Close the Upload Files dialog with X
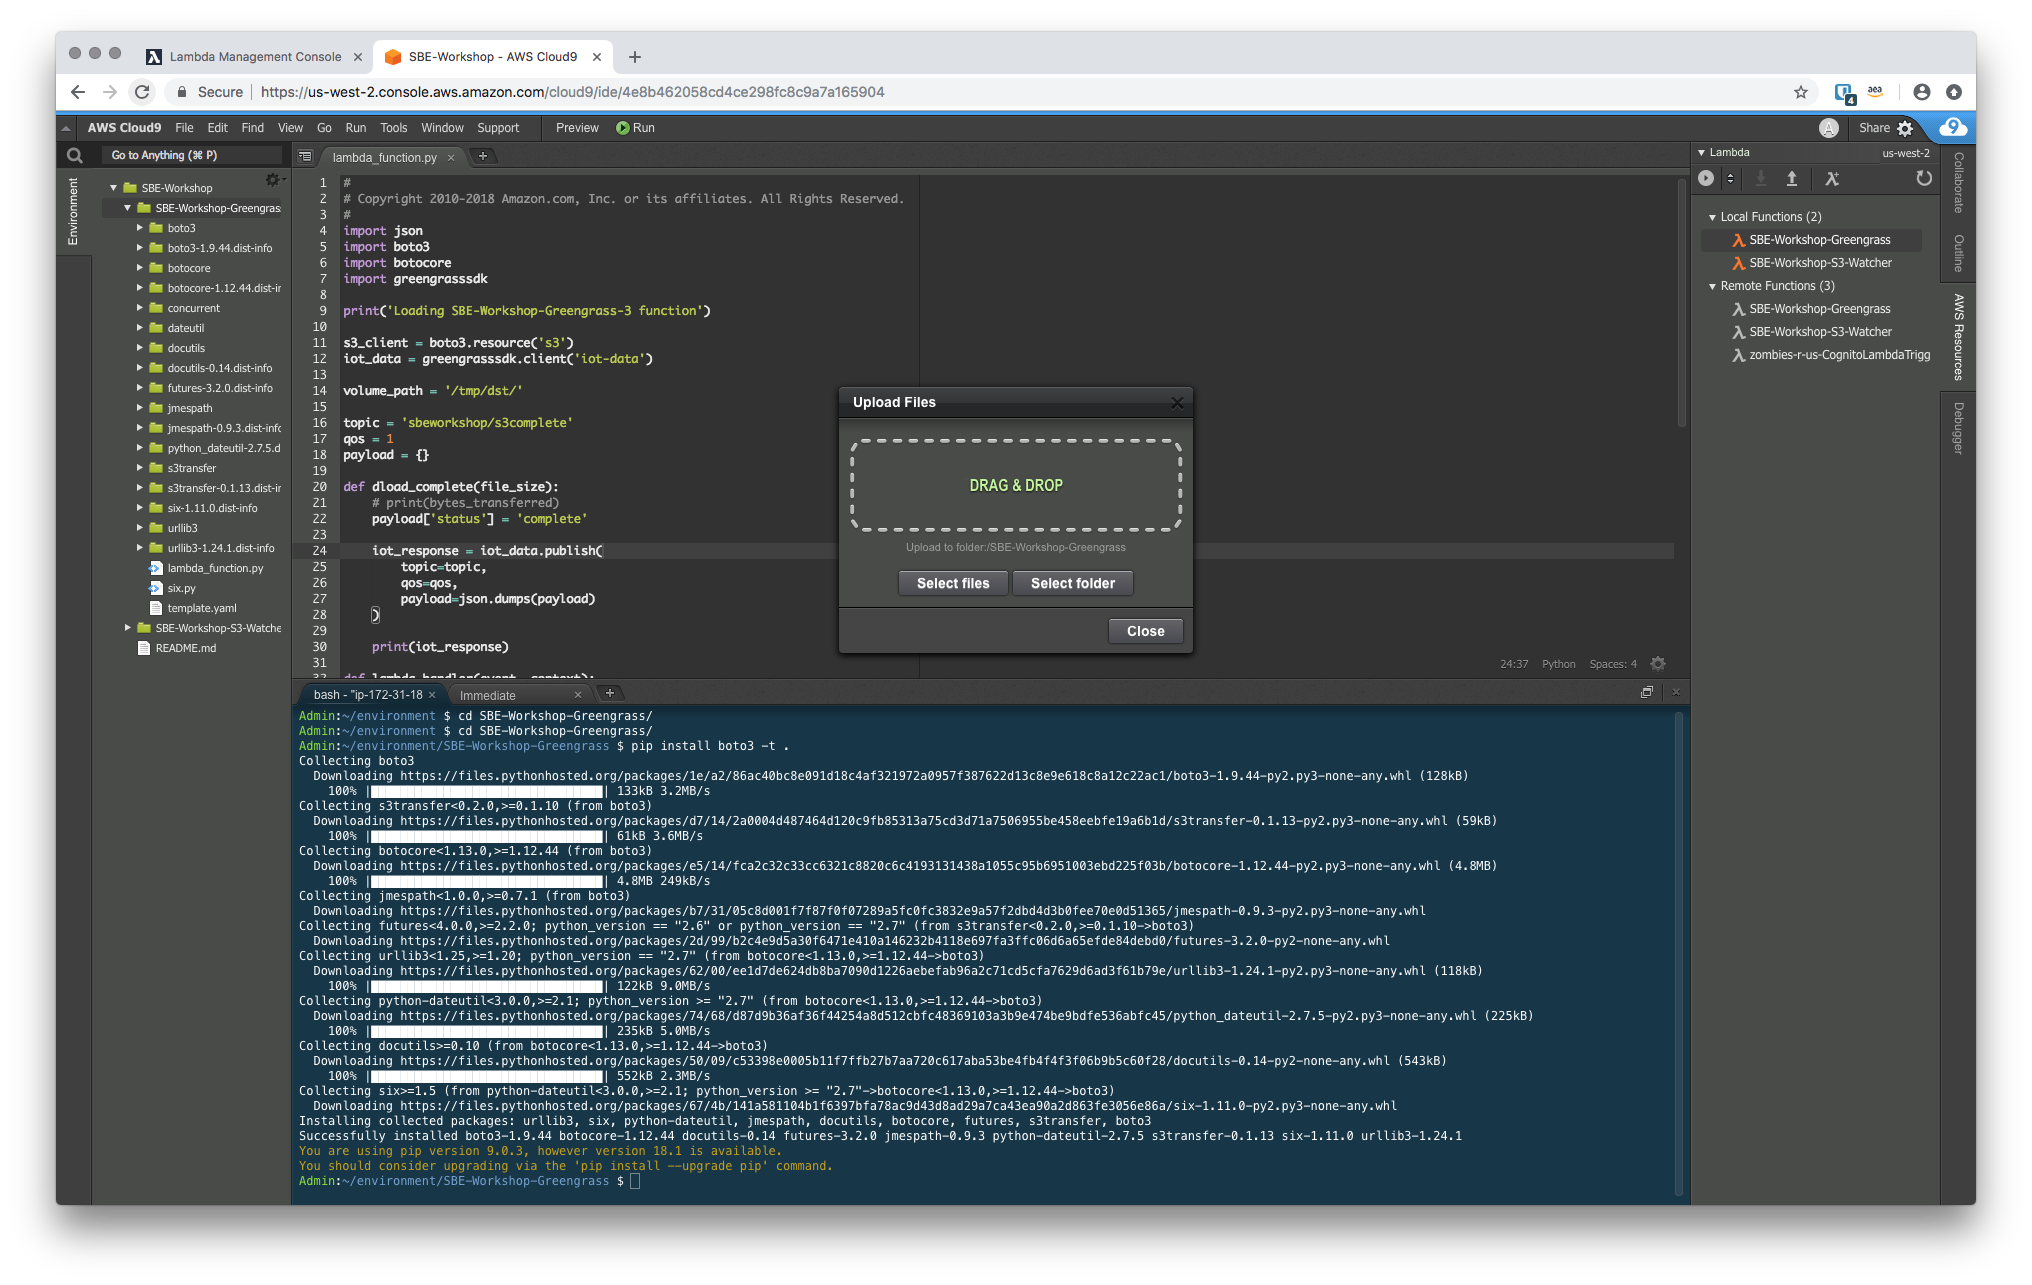The height and width of the screenshot is (1285, 2032). tap(1177, 402)
